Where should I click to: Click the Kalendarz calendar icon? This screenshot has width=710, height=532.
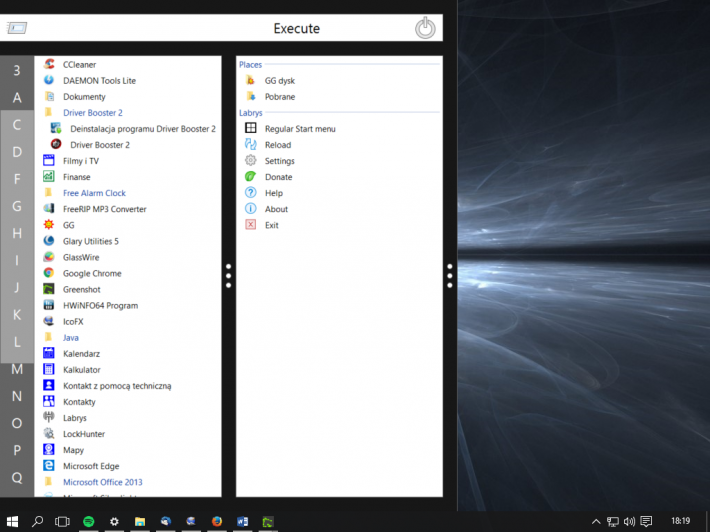(x=49, y=353)
